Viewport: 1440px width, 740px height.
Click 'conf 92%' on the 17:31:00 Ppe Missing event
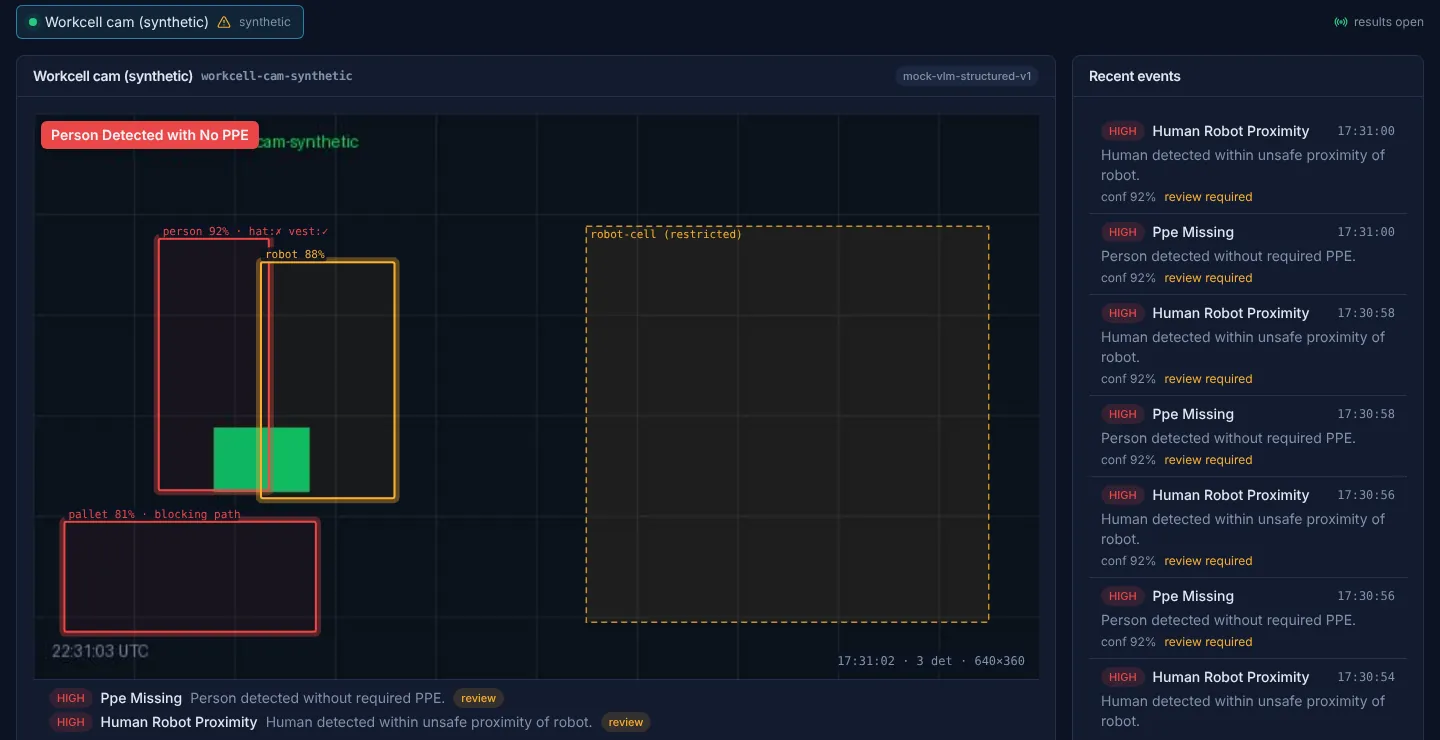click(1128, 278)
